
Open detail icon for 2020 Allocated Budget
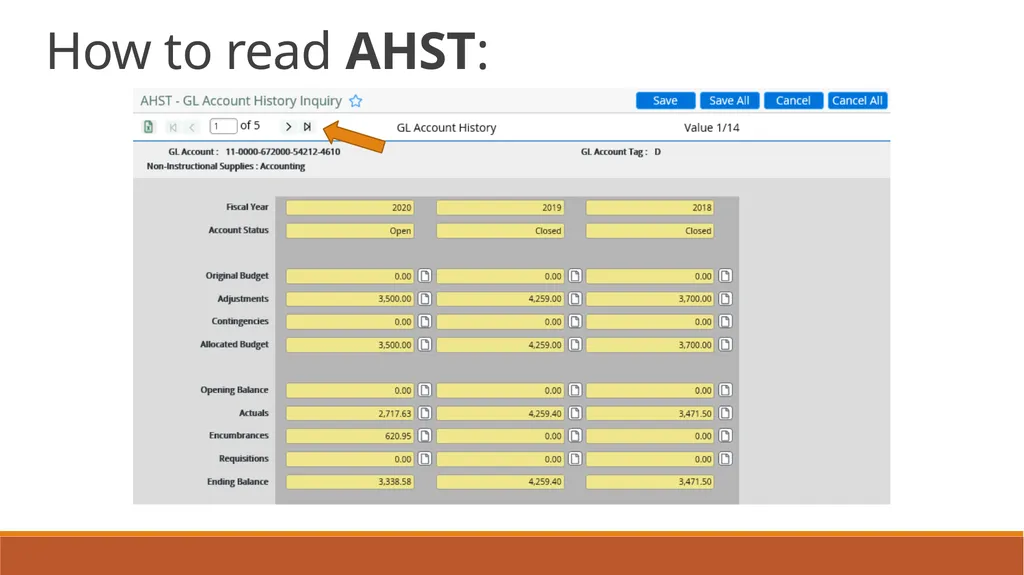[x=424, y=344]
